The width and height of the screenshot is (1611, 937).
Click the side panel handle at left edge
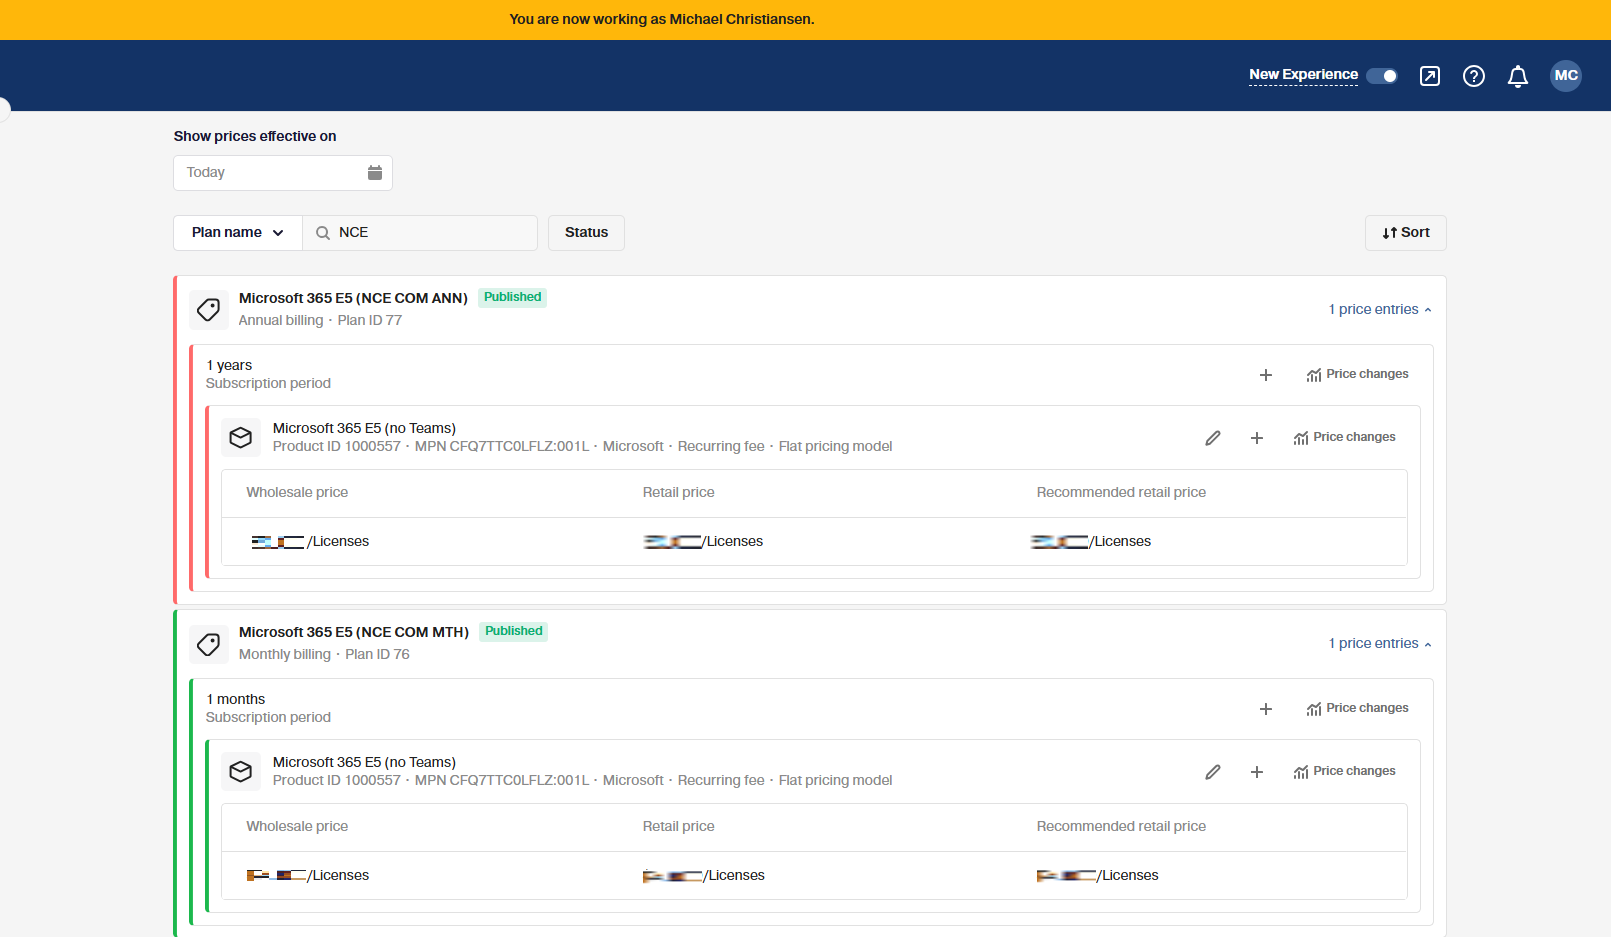4,110
